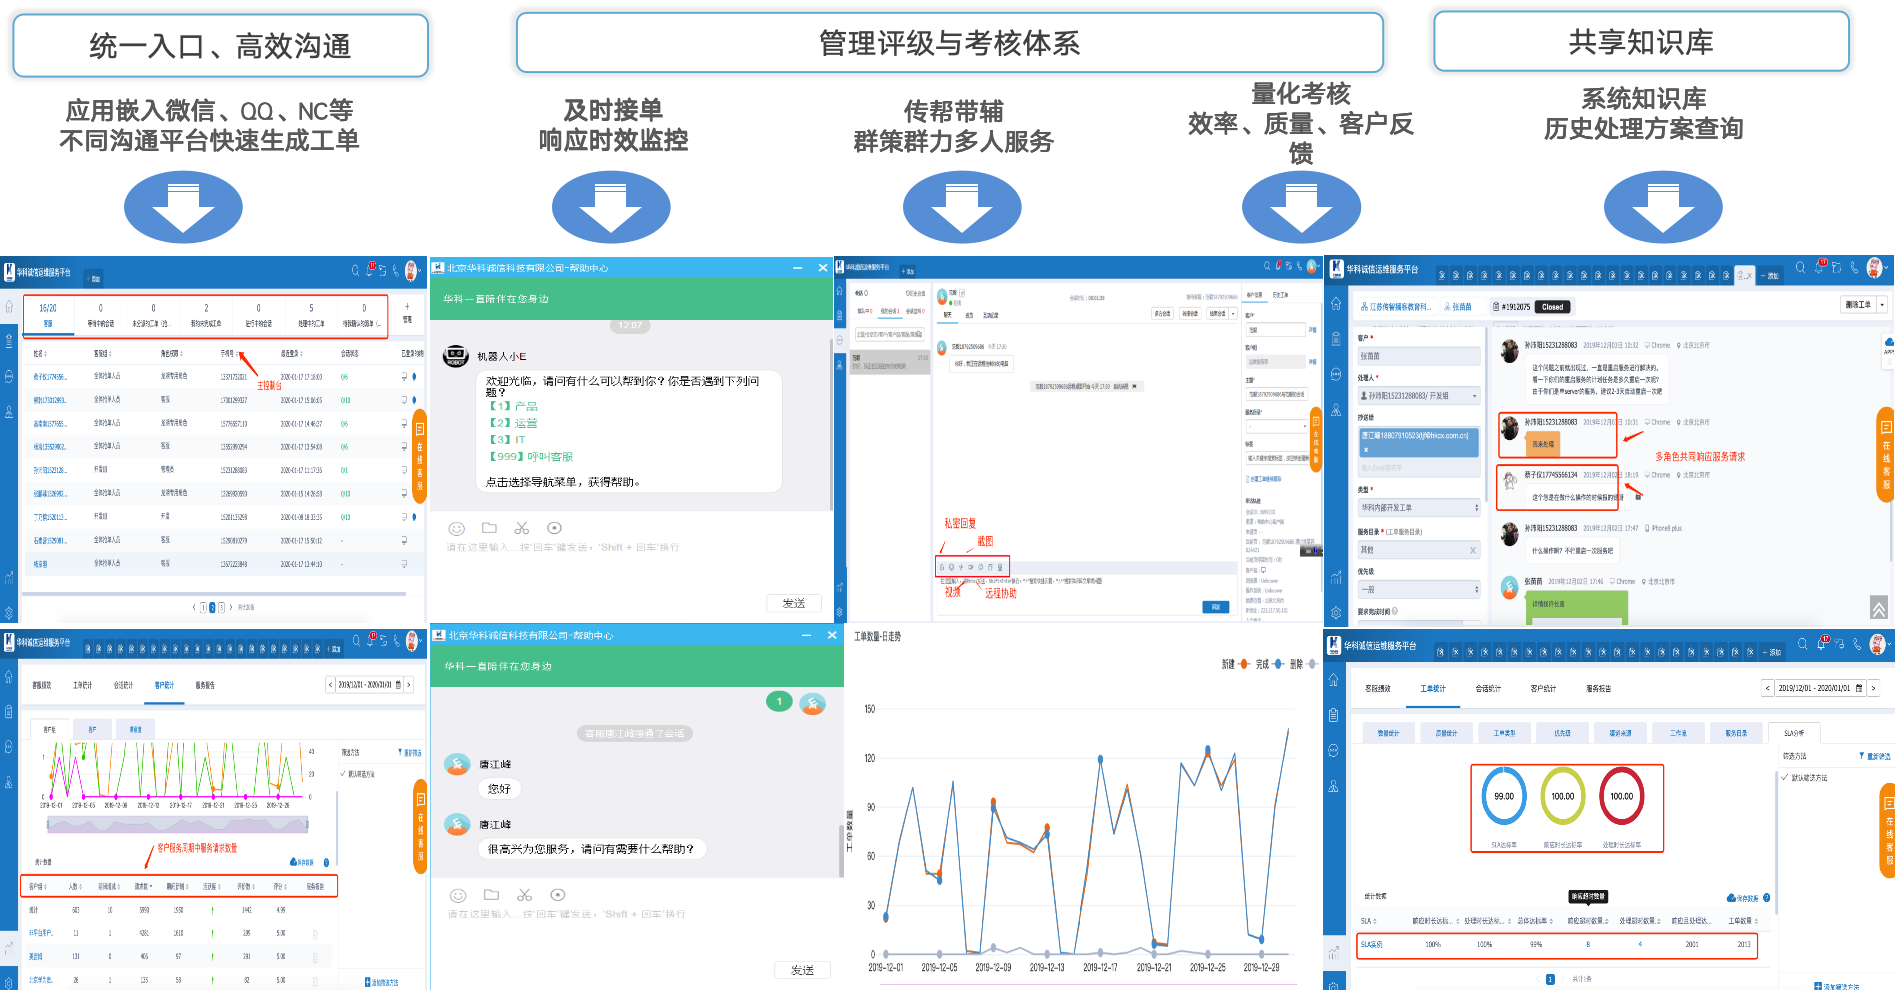Click the search icon above the 16/20 dashboard
The image size is (1896, 992).
coord(355,271)
